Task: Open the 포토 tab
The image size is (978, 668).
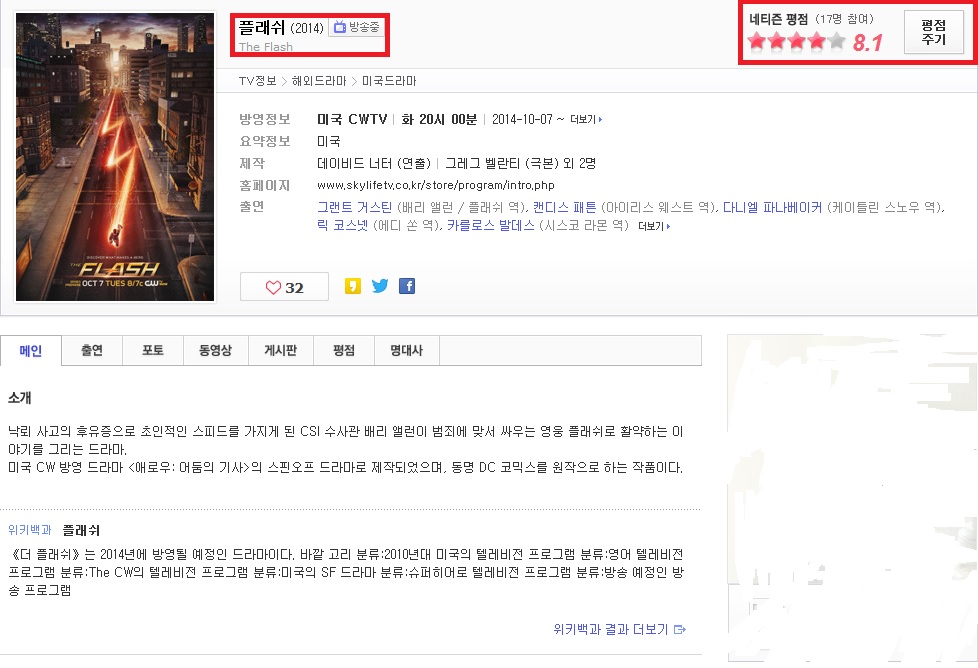Action: click(x=153, y=351)
